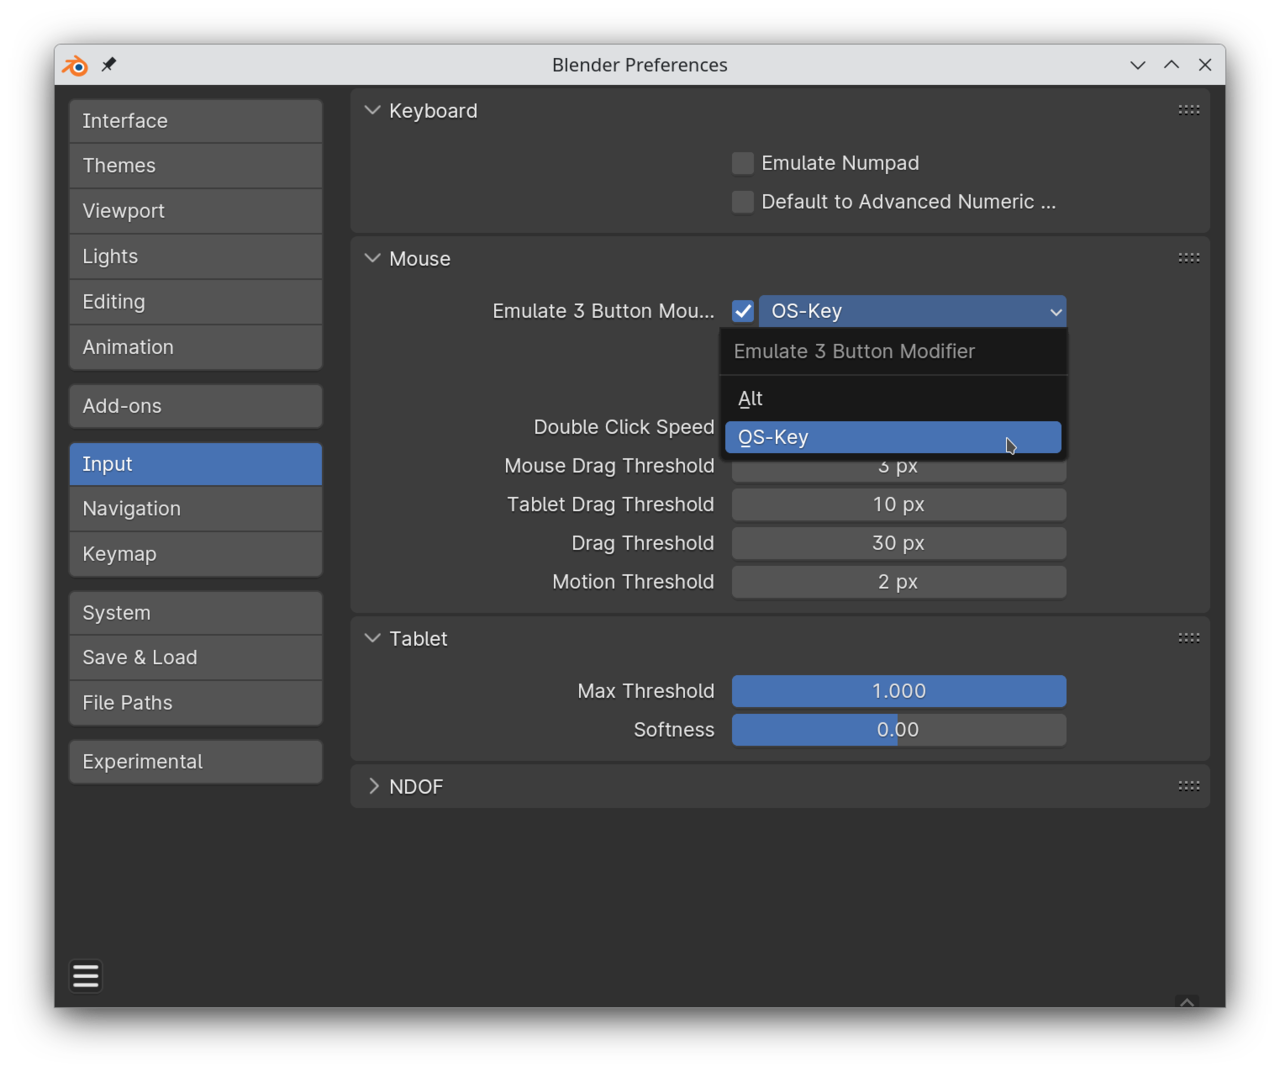Click the Keyboard panel drag-handle grip
1280x1072 pixels.
(x=1189, y=110)
